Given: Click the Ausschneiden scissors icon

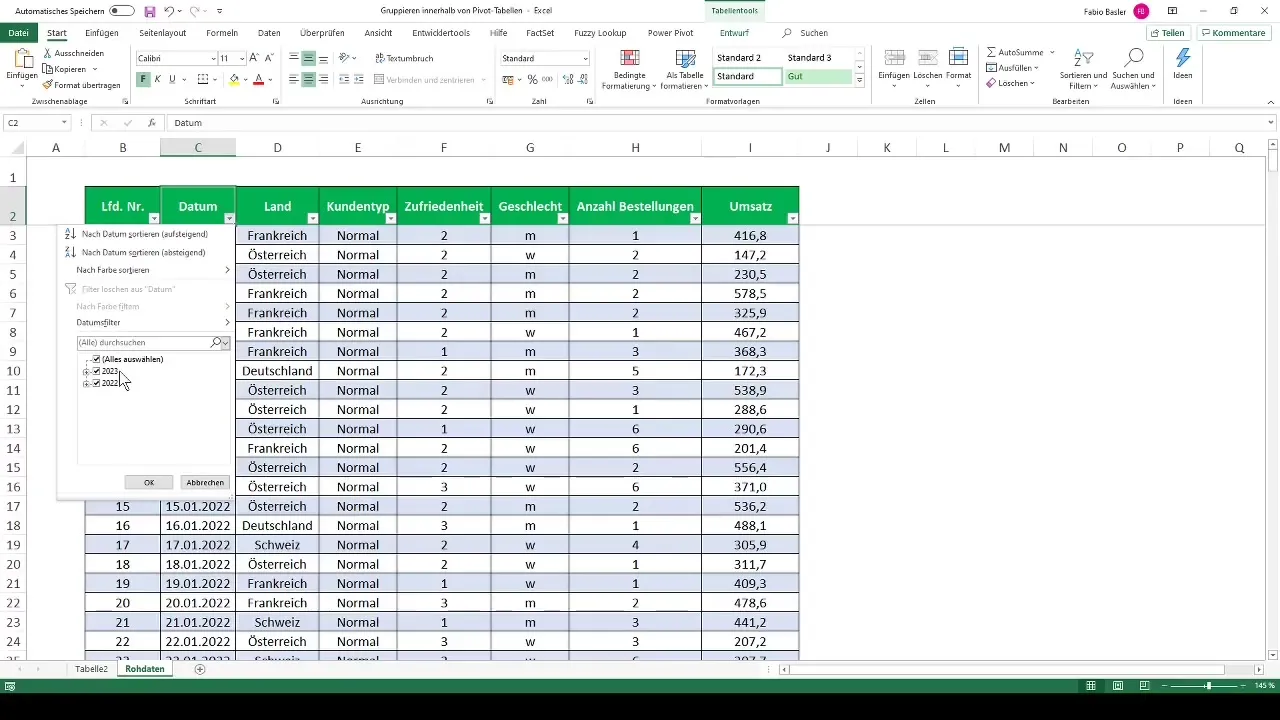Looking at the screenshot, I should click(48, 53).
